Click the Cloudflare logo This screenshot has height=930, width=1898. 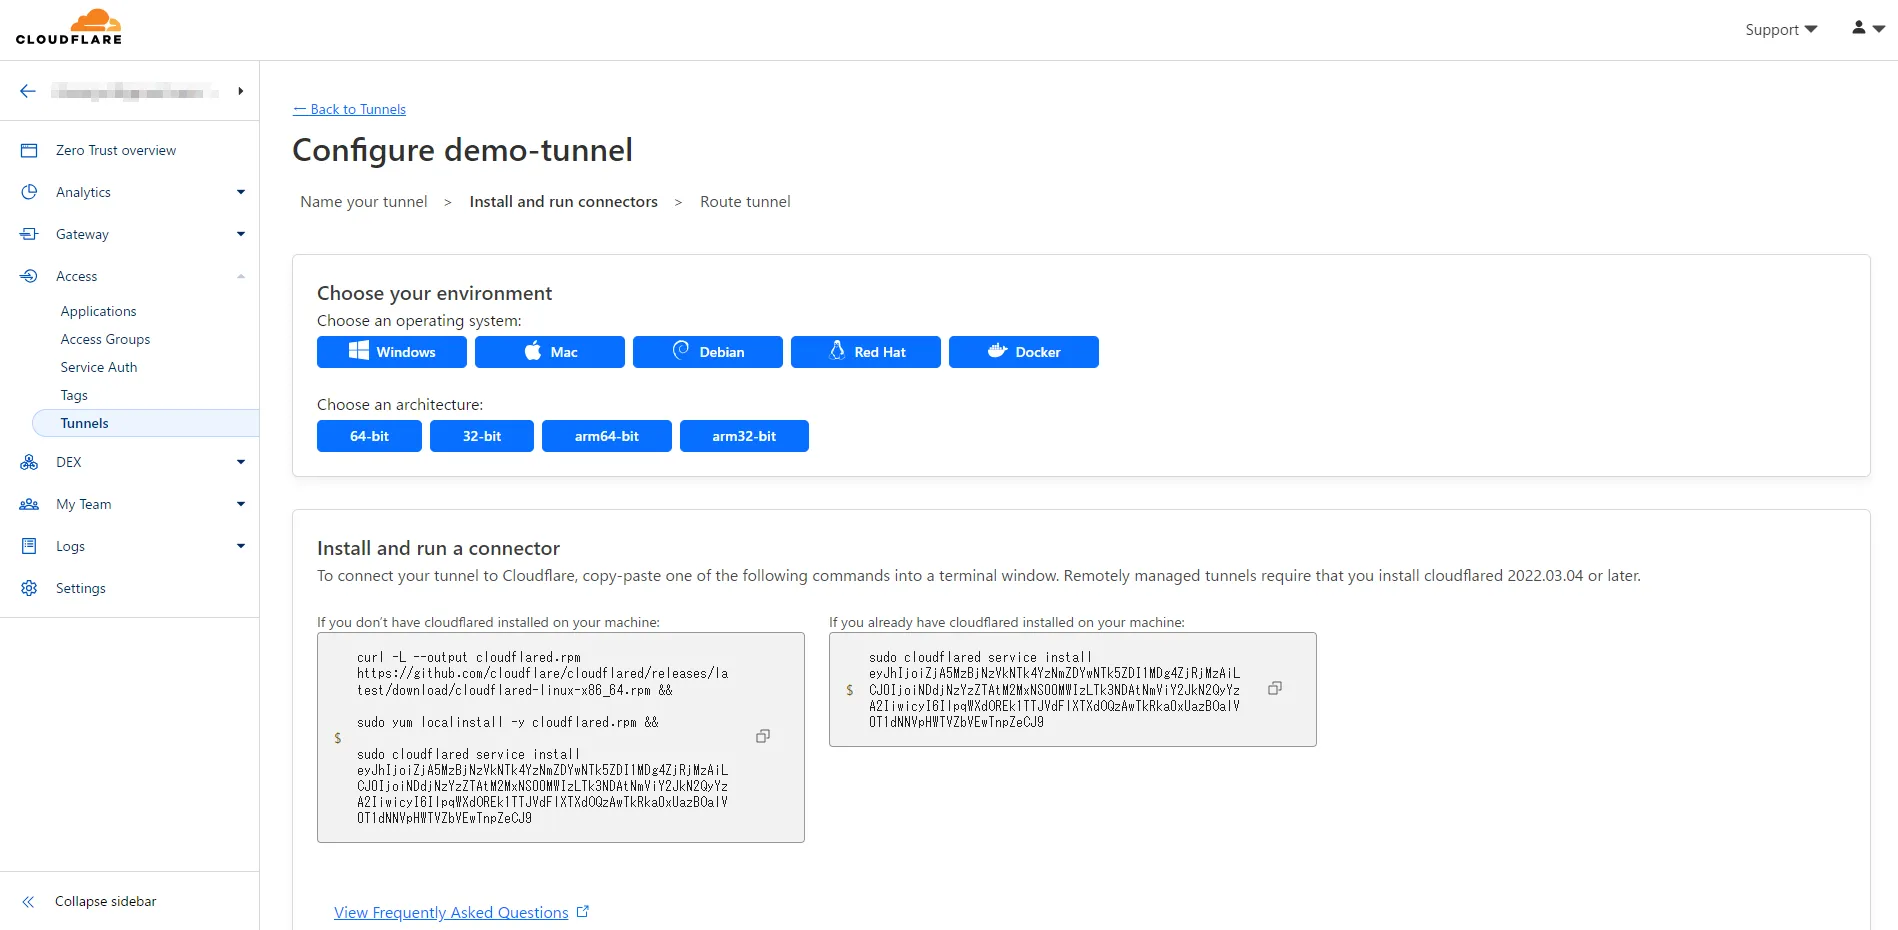coord(69,27)
